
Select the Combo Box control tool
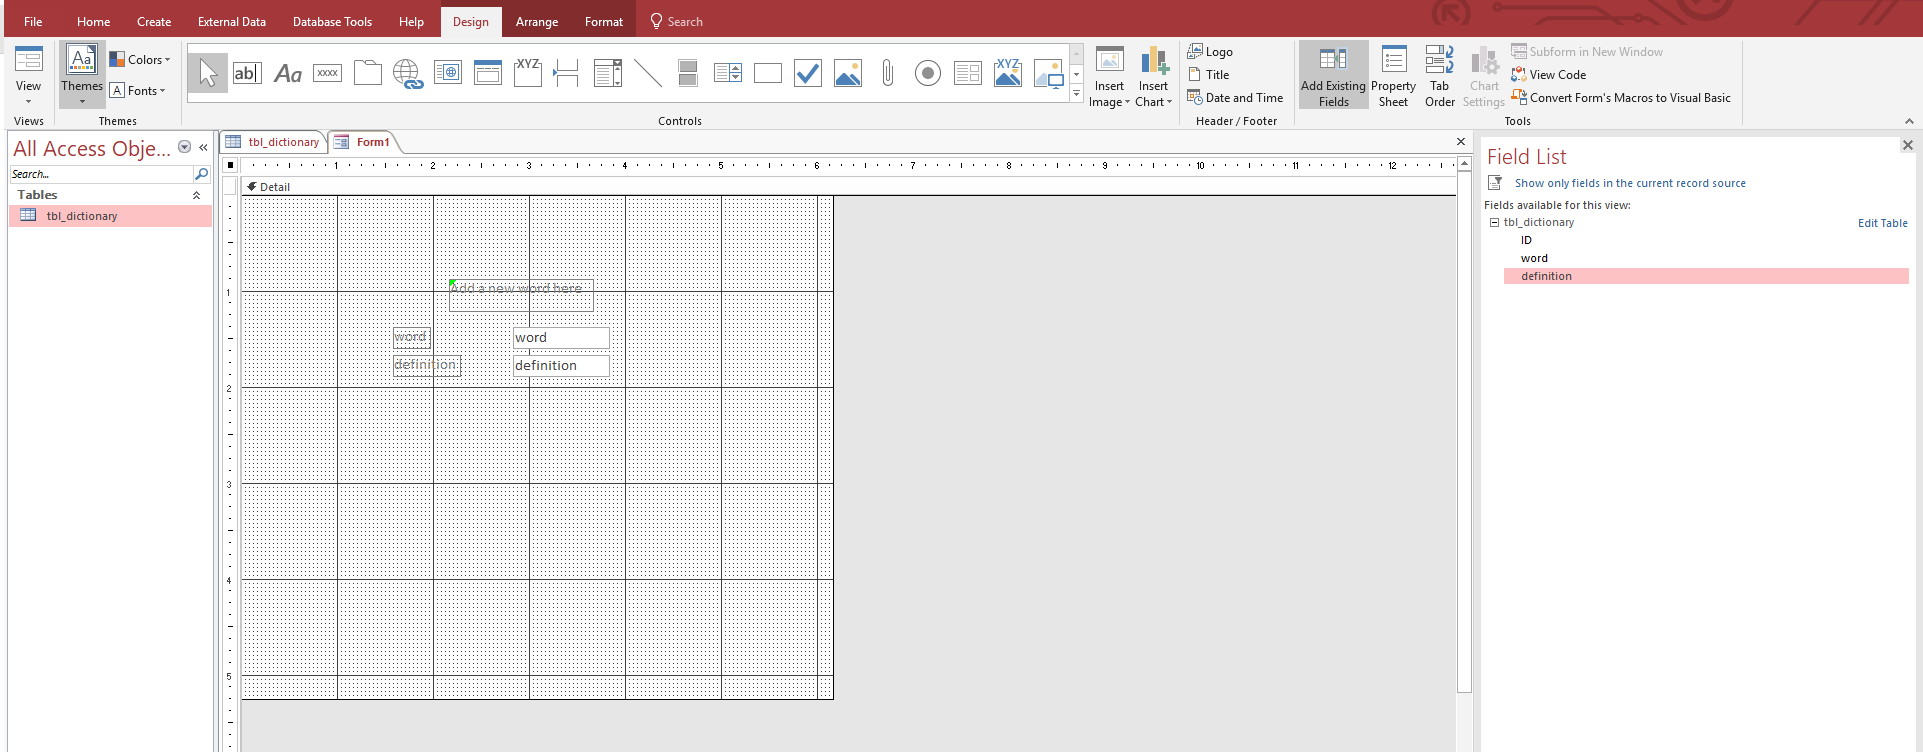point(608,73)
